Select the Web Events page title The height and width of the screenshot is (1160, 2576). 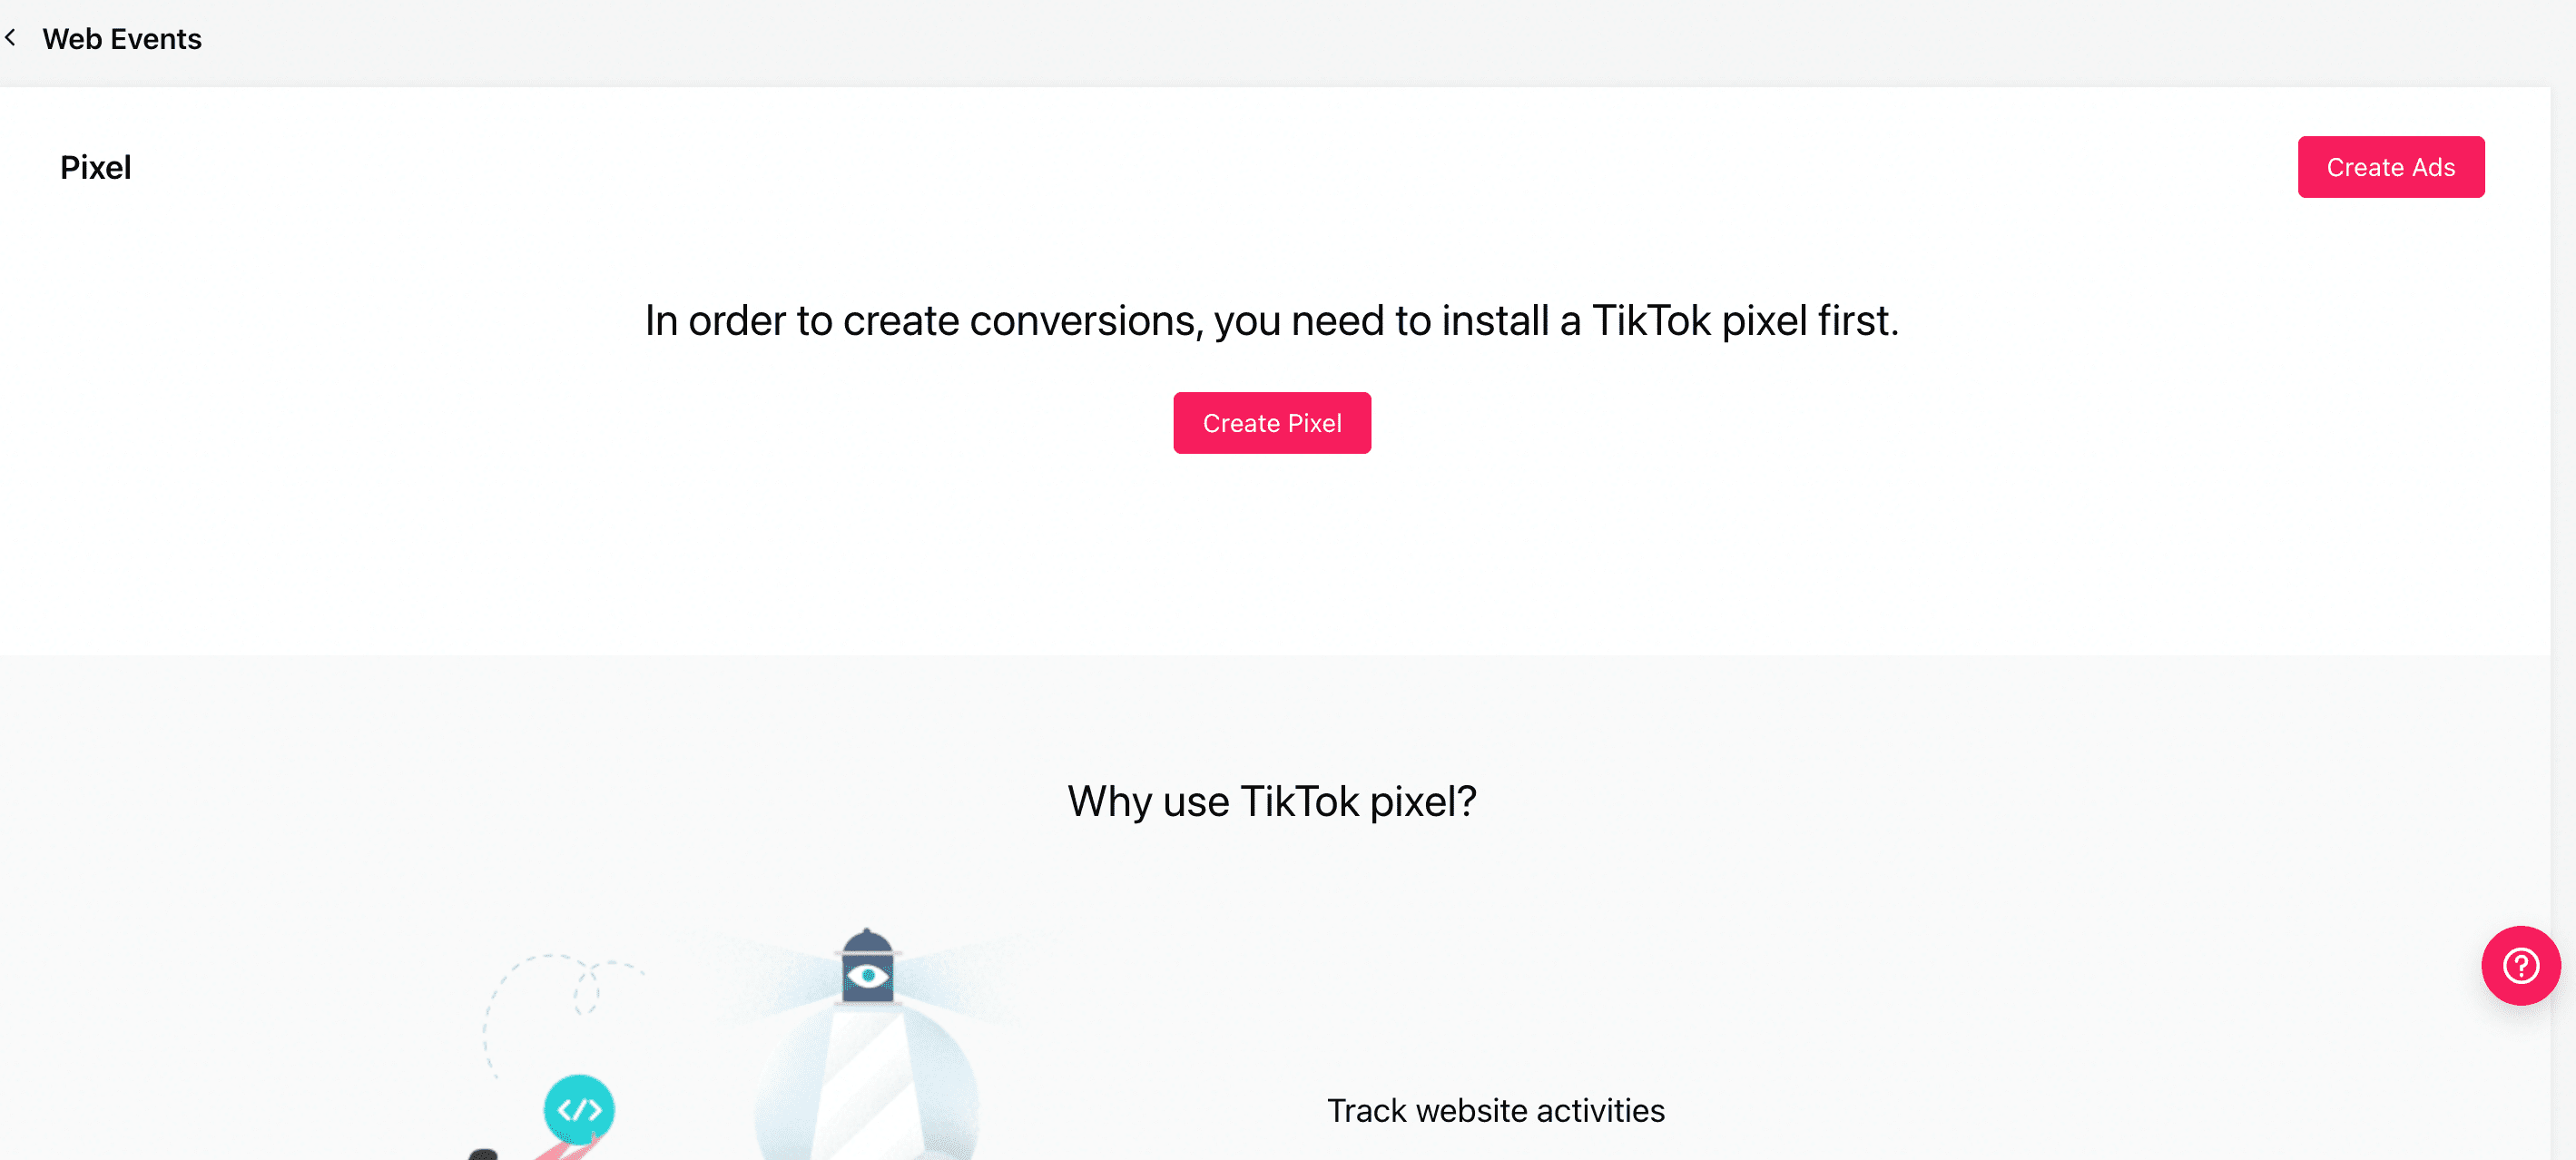122,39
